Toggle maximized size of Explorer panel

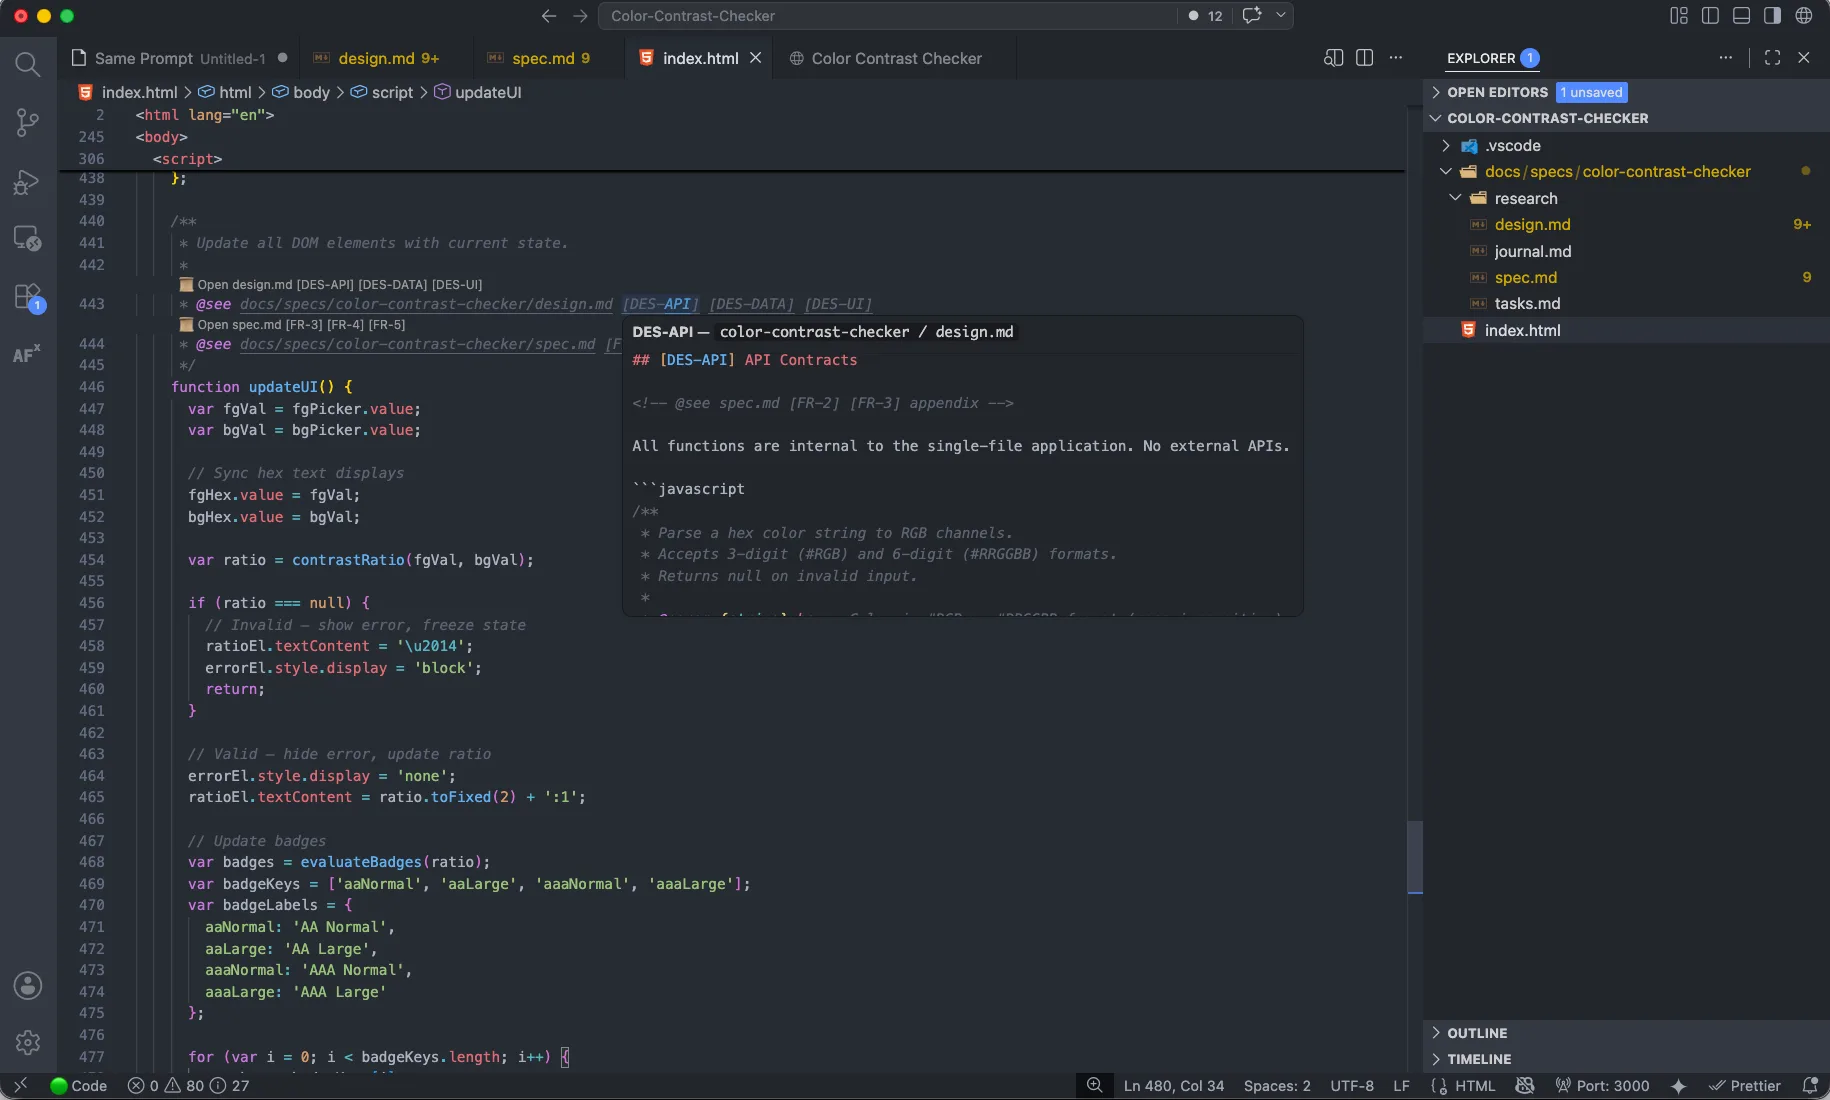pos(1772,58)
